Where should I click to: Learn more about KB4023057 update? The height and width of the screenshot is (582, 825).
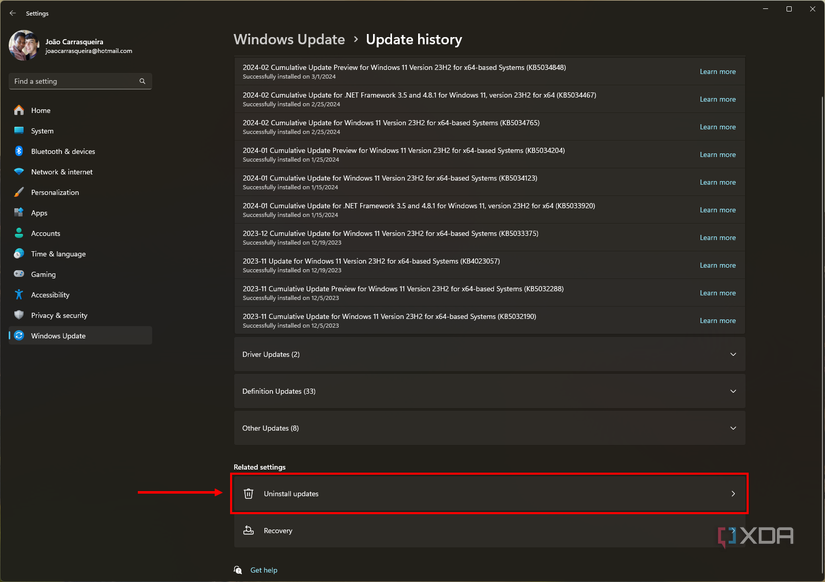717,266
